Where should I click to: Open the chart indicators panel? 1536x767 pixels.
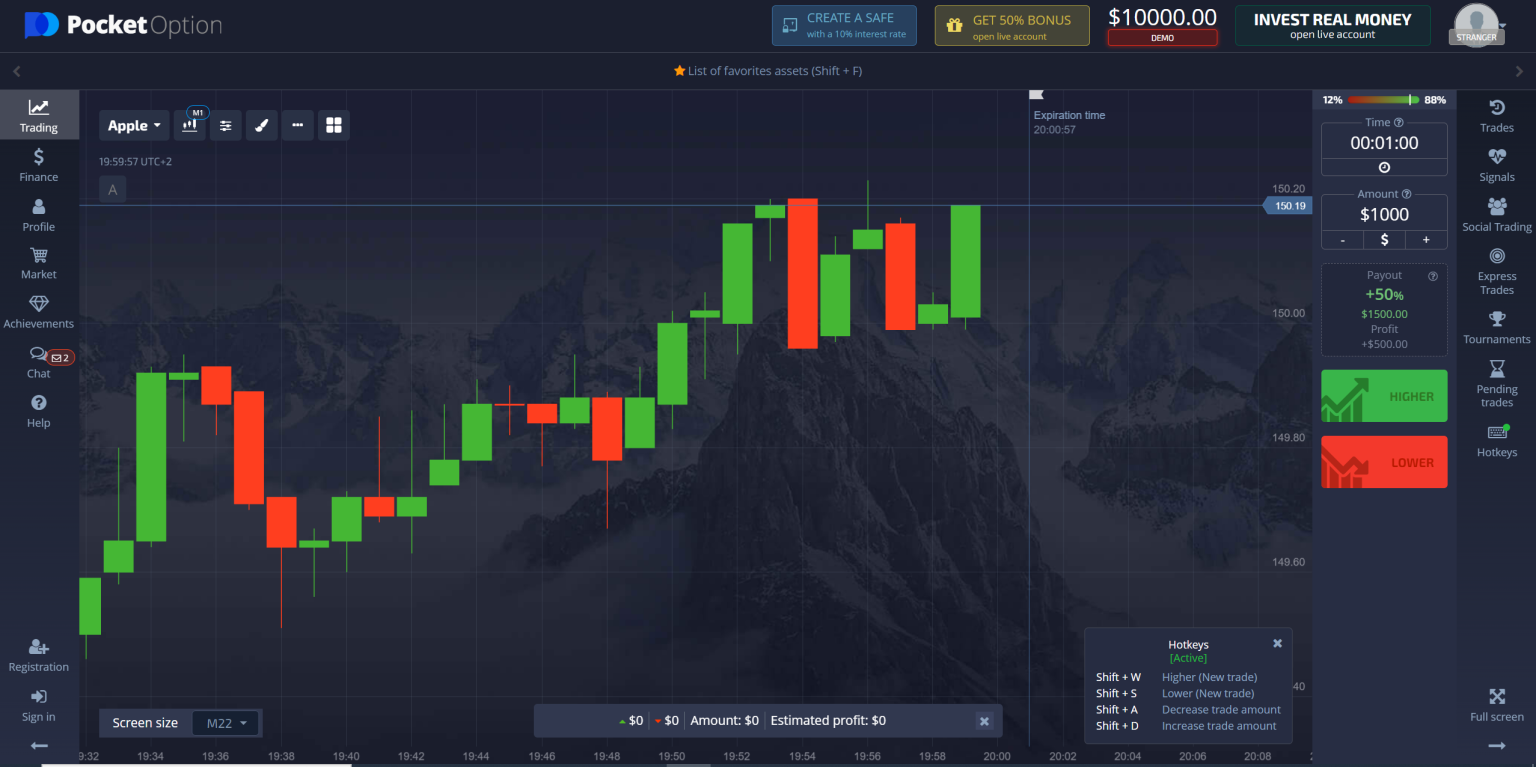click(x=225, y=125)
